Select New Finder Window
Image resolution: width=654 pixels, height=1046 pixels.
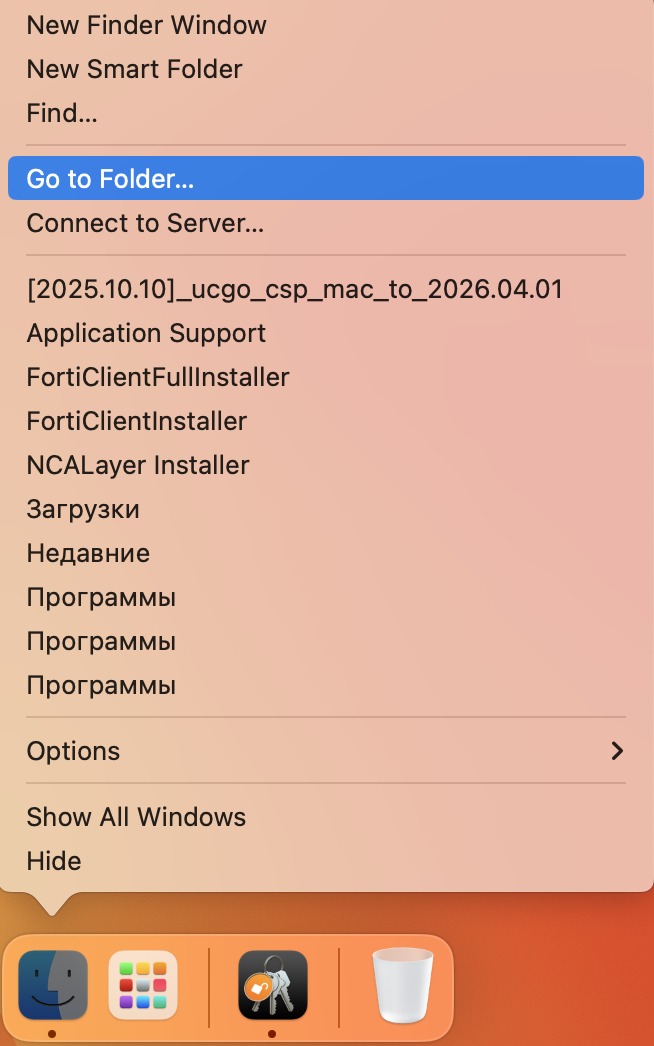(146, 25)
